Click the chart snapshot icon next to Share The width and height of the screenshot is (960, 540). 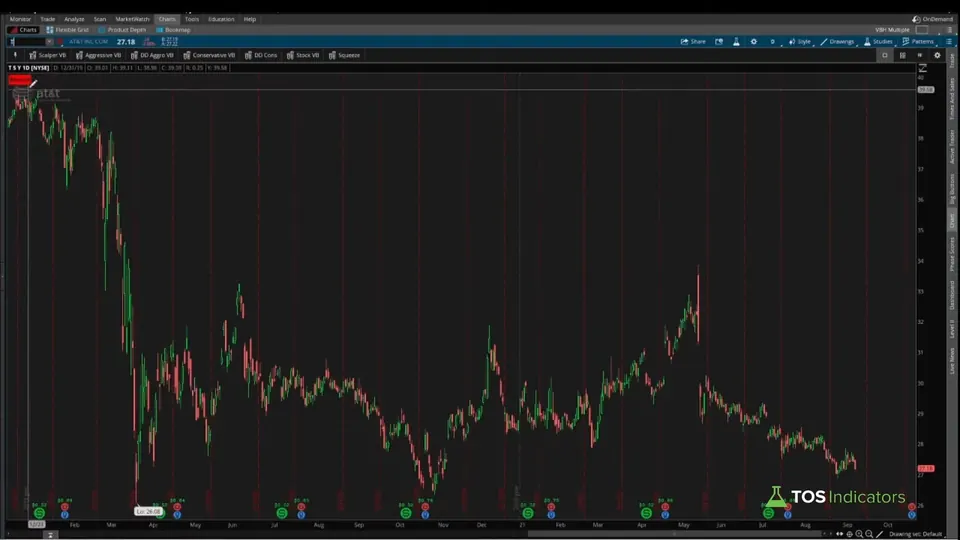[719, 42]
